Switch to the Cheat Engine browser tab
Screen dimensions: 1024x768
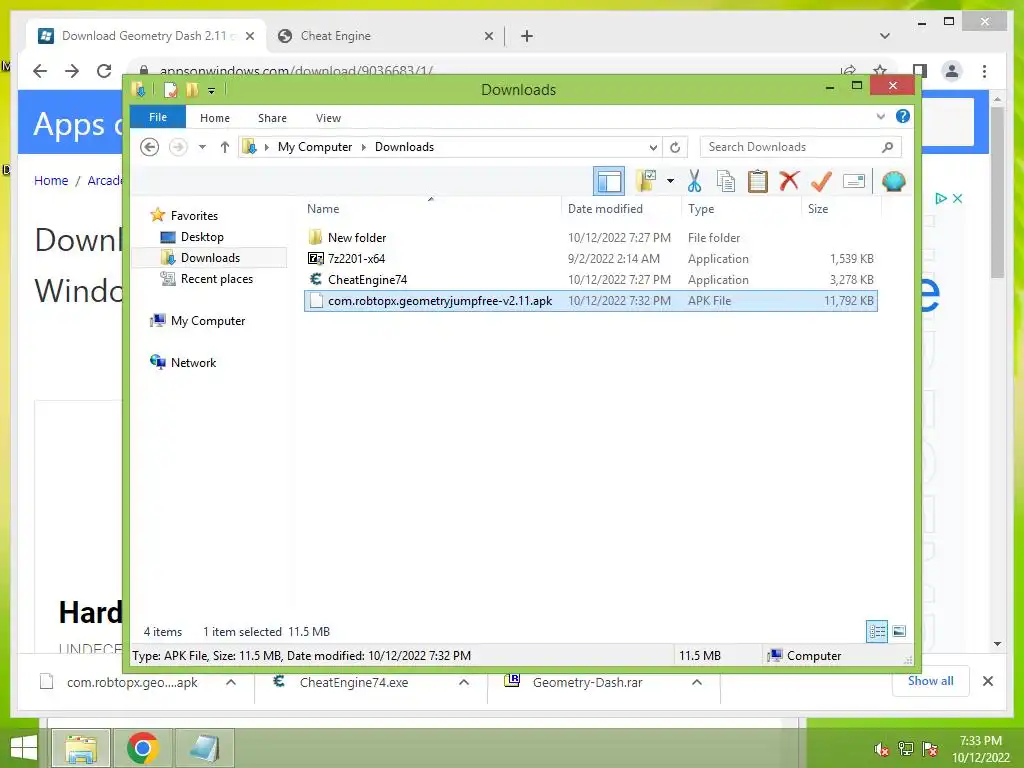(x=385, y=36)
